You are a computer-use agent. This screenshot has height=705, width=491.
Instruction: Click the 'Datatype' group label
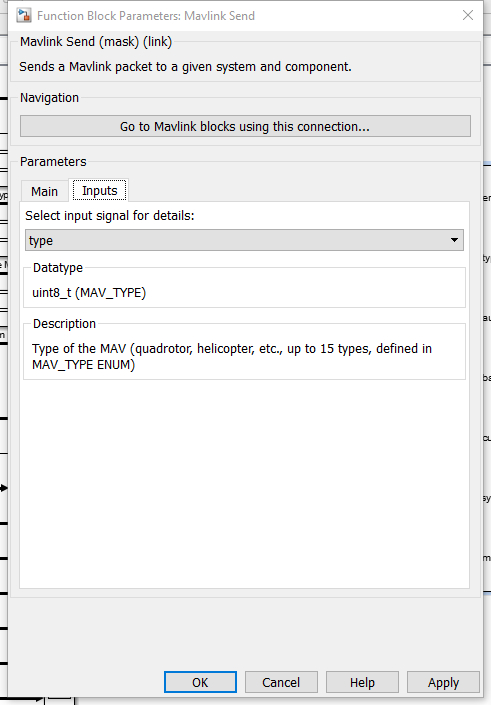(58, 268)
